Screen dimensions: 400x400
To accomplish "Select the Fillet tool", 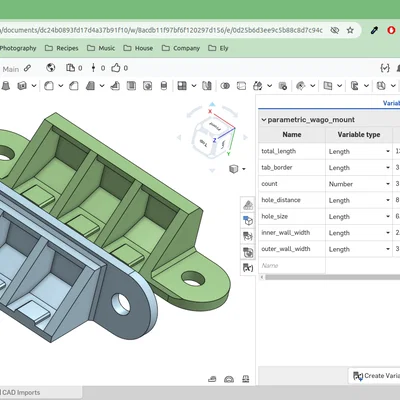I will pyautogui.click(x=49, y=86).
